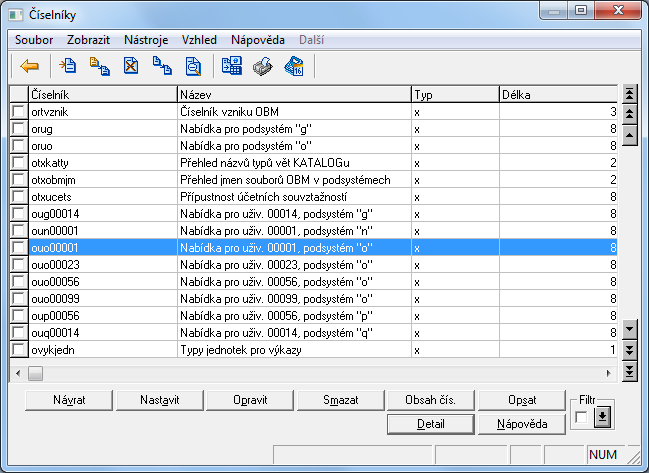The image size is (649, 473).
Task: Tick the checkbox for row ortvznik
Action: [18, 112]
